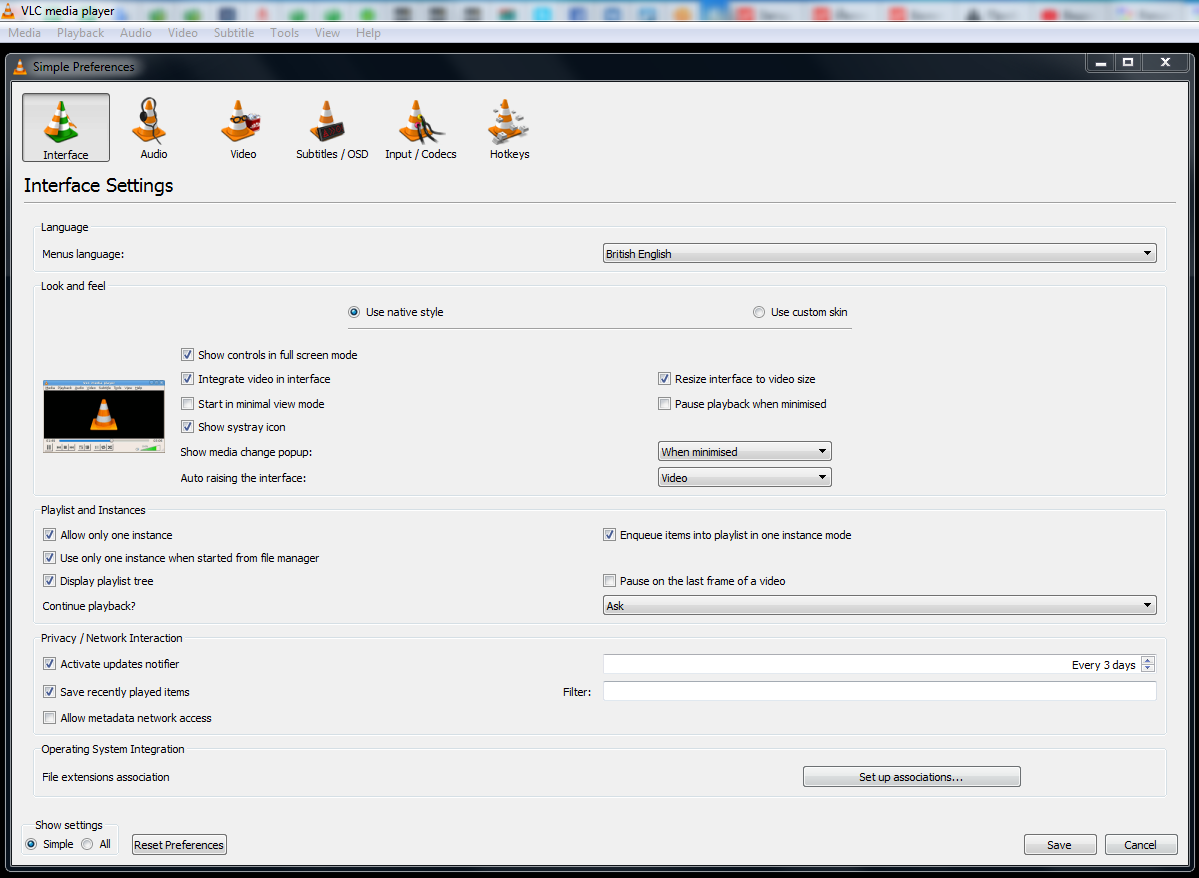Open the Playback menu

click(80, 33)
